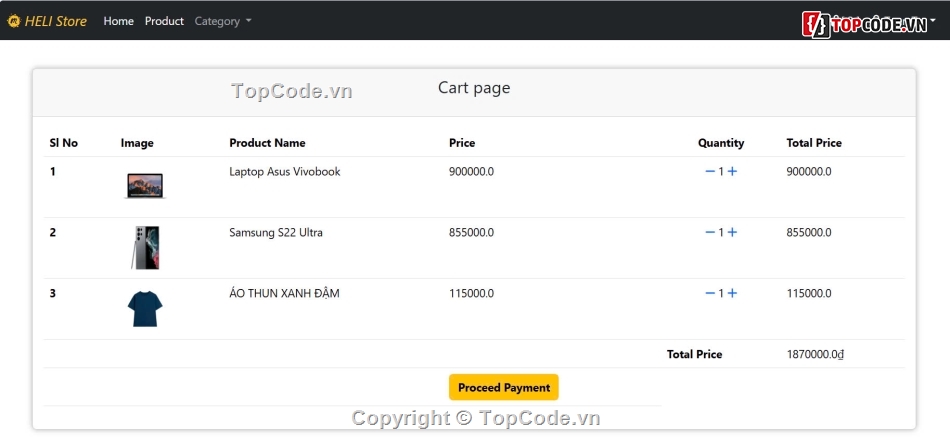Select the Laptop Asus Vivobook name
The width and height of the screenshot is (950, 440).
(x=285, y=172)
